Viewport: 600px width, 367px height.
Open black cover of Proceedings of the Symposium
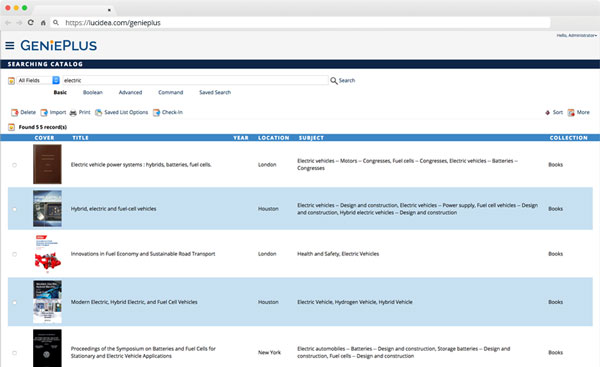(x=47, y=348)
